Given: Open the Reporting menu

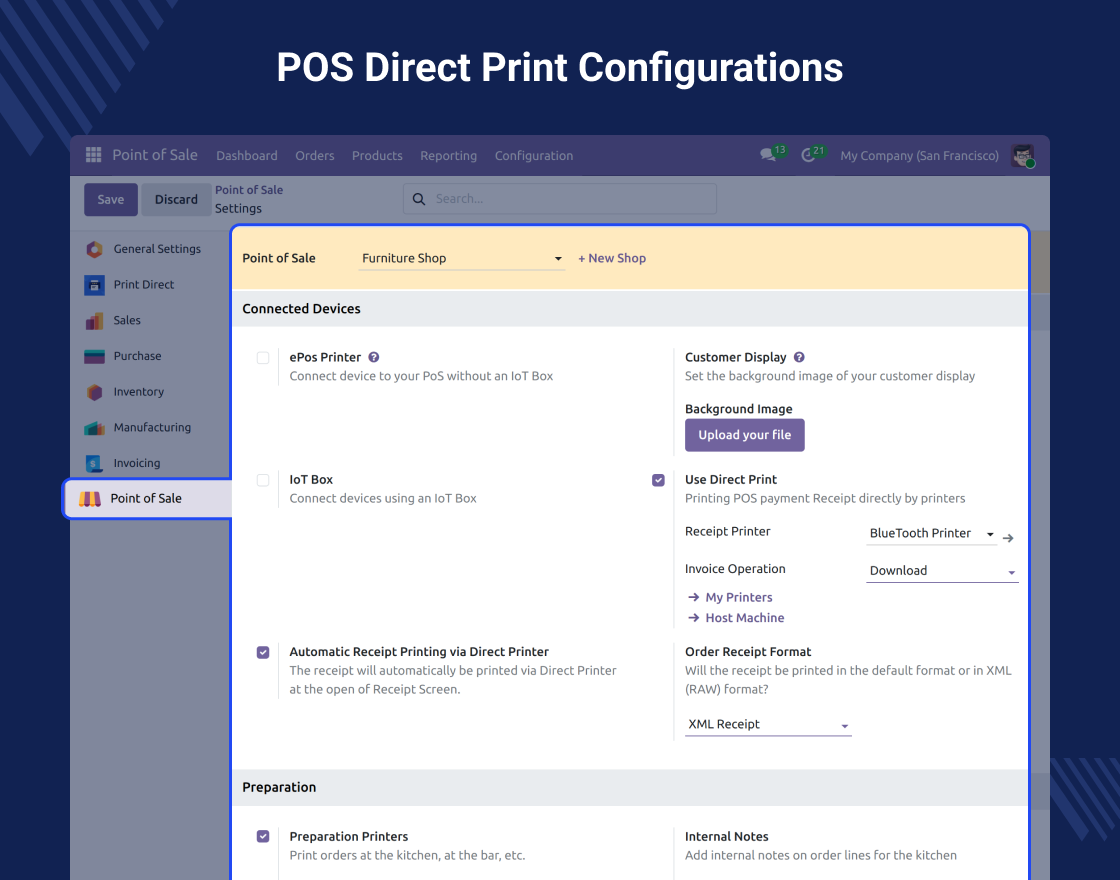Looking at the screenshot, I should tap(448, 156).
